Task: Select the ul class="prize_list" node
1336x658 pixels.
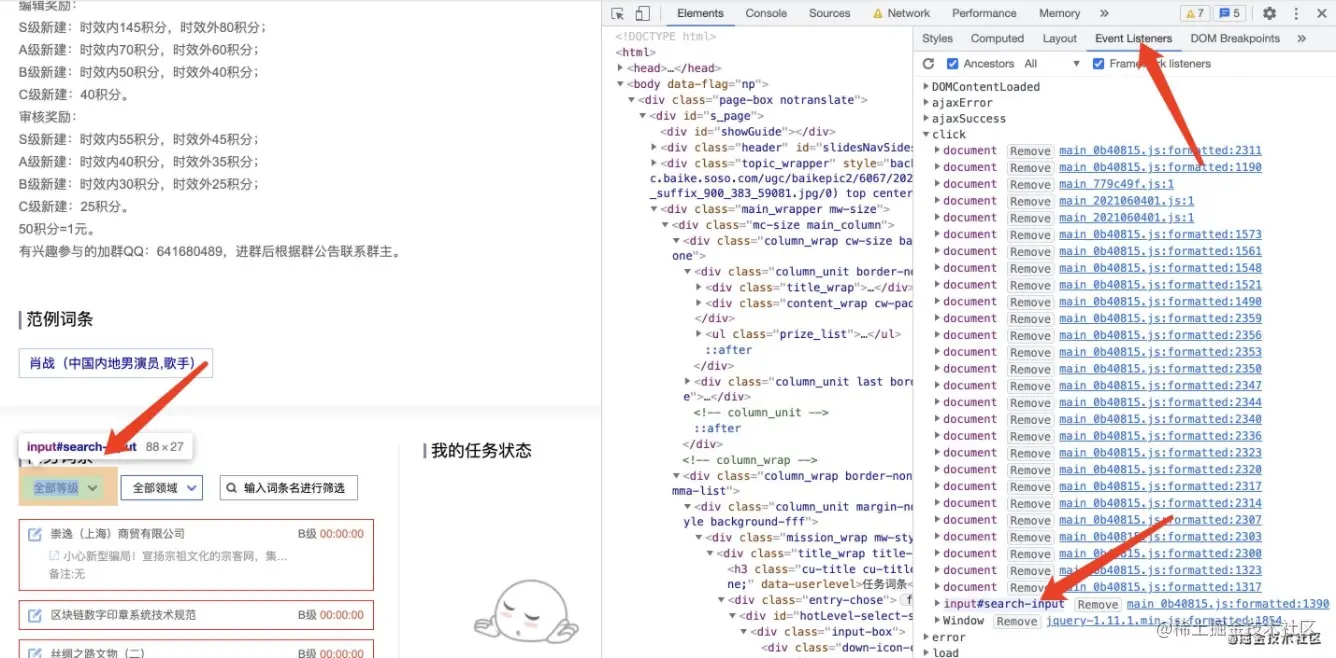Action: click(804, 334)
